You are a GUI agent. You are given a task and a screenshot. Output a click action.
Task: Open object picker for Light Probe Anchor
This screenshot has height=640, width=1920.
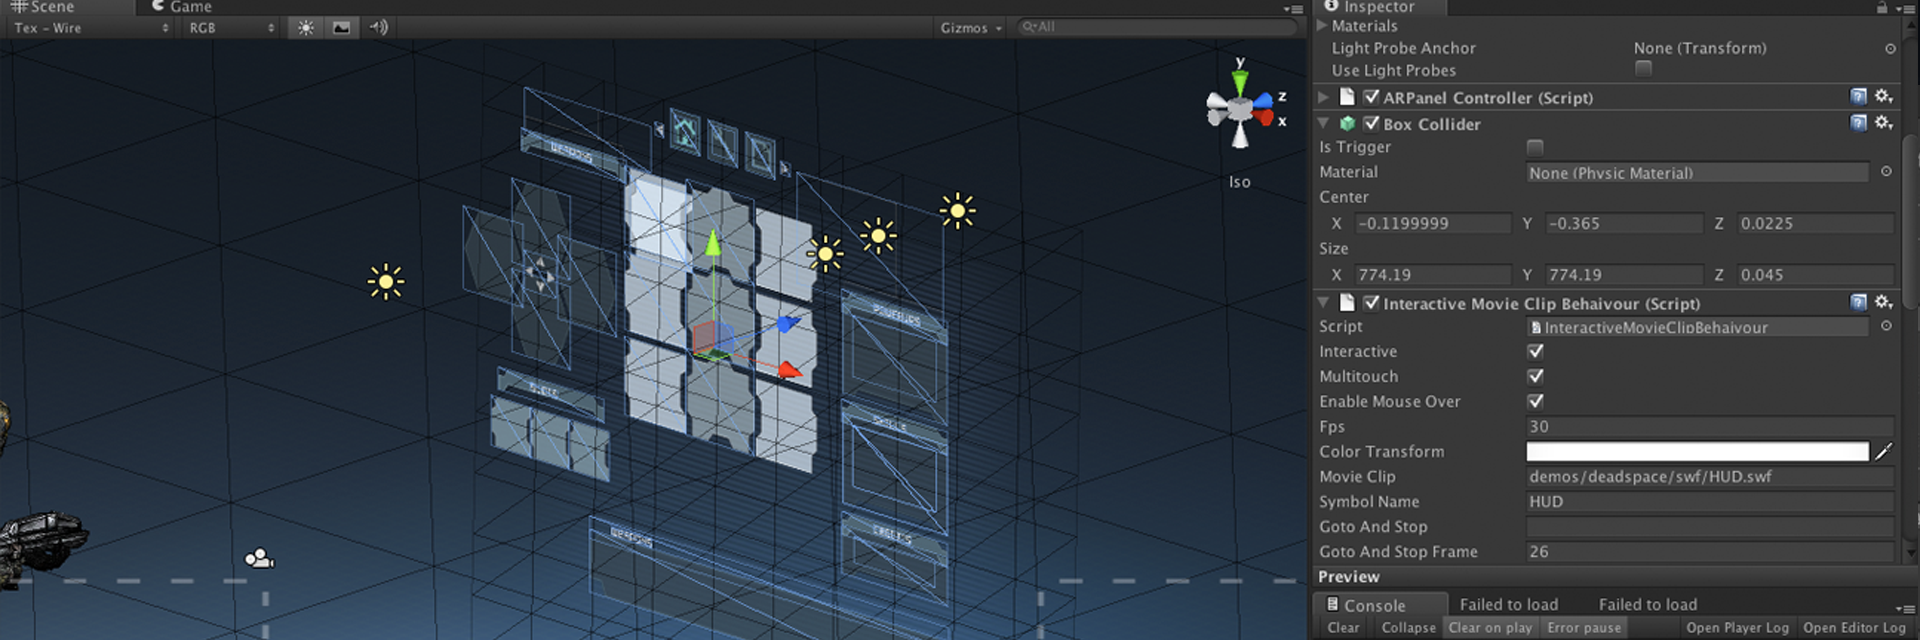pyautogui.click(x=1890, y=48)
